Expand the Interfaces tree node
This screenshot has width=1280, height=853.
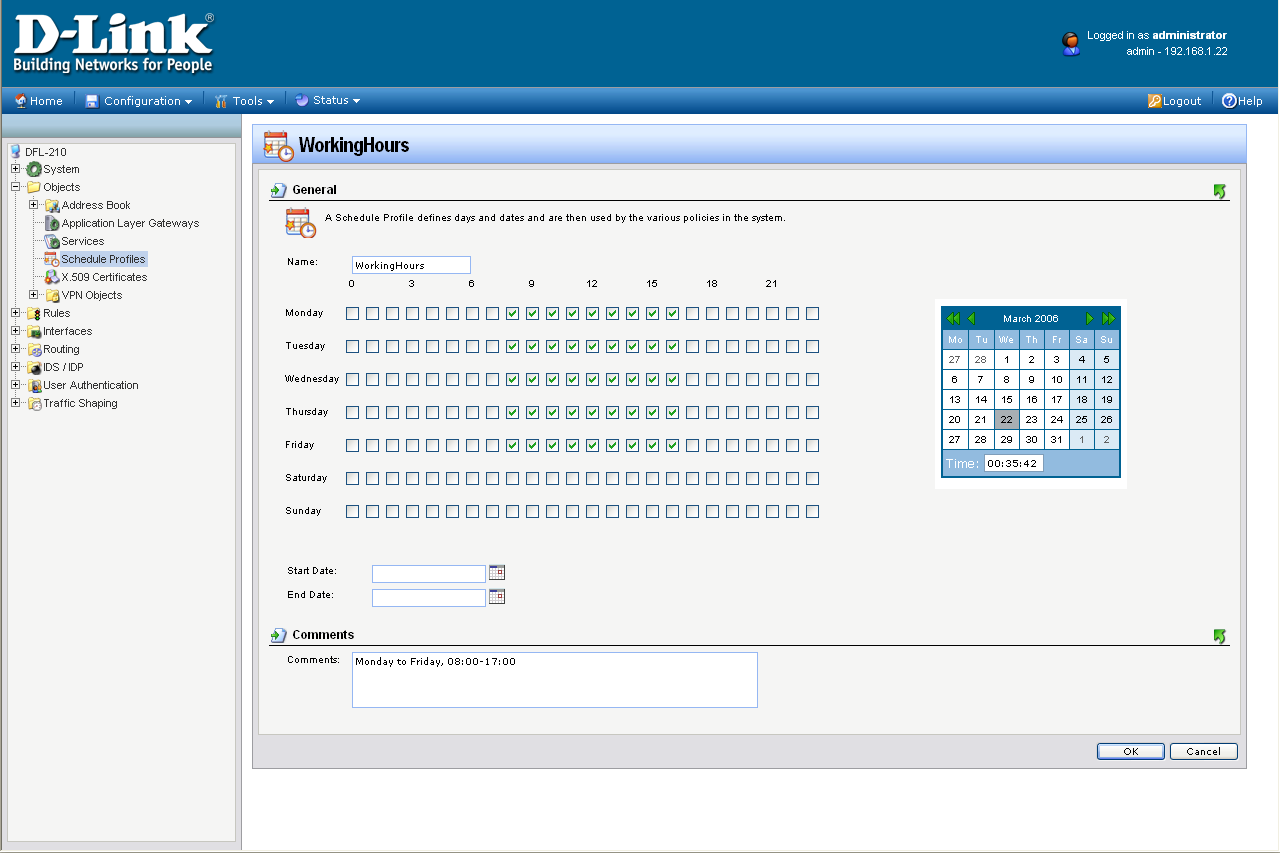pyautogui.click(x=16, y=331)
